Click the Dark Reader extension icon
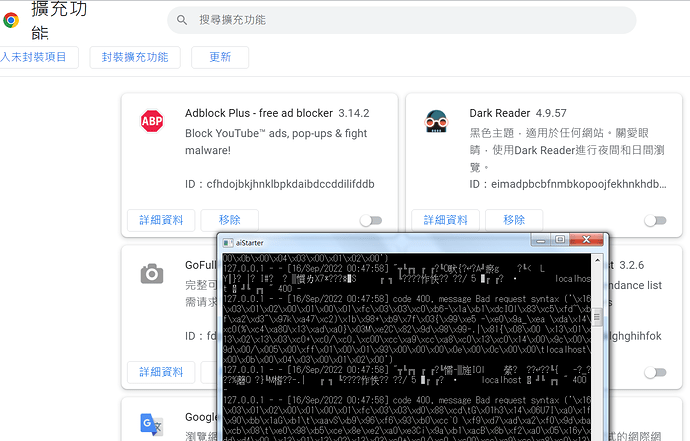Viewport: 690px width, 441px height. pyautogui.click(x=436, y=121)
